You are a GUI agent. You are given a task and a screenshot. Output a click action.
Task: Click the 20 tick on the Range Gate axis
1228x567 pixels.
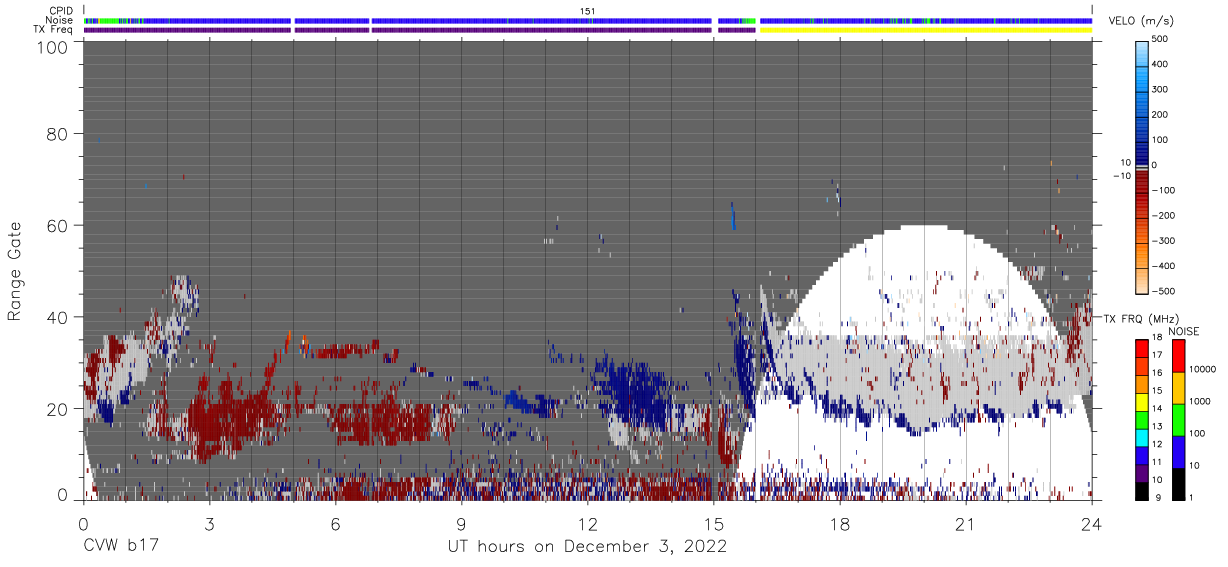coord(57,409)
